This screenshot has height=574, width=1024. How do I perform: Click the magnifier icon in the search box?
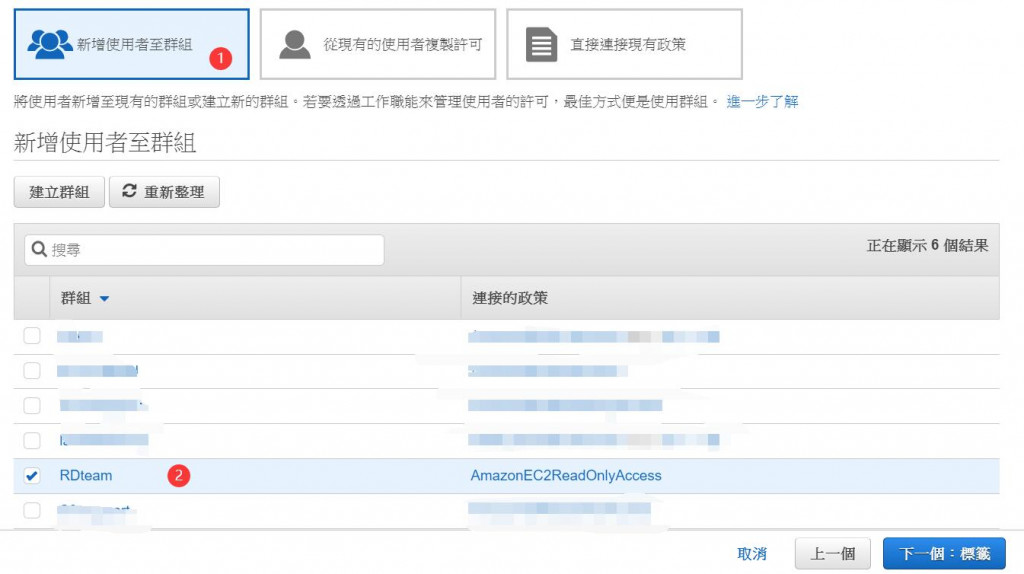click(39, 249)
